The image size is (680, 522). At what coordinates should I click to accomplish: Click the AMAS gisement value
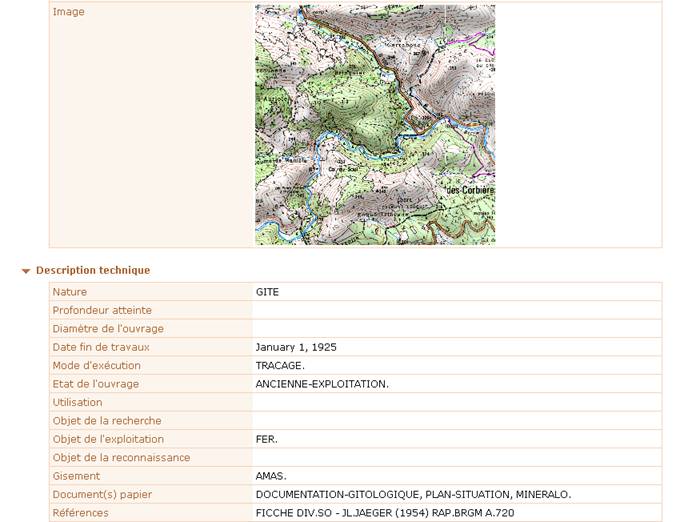click(x=271, y=476)
